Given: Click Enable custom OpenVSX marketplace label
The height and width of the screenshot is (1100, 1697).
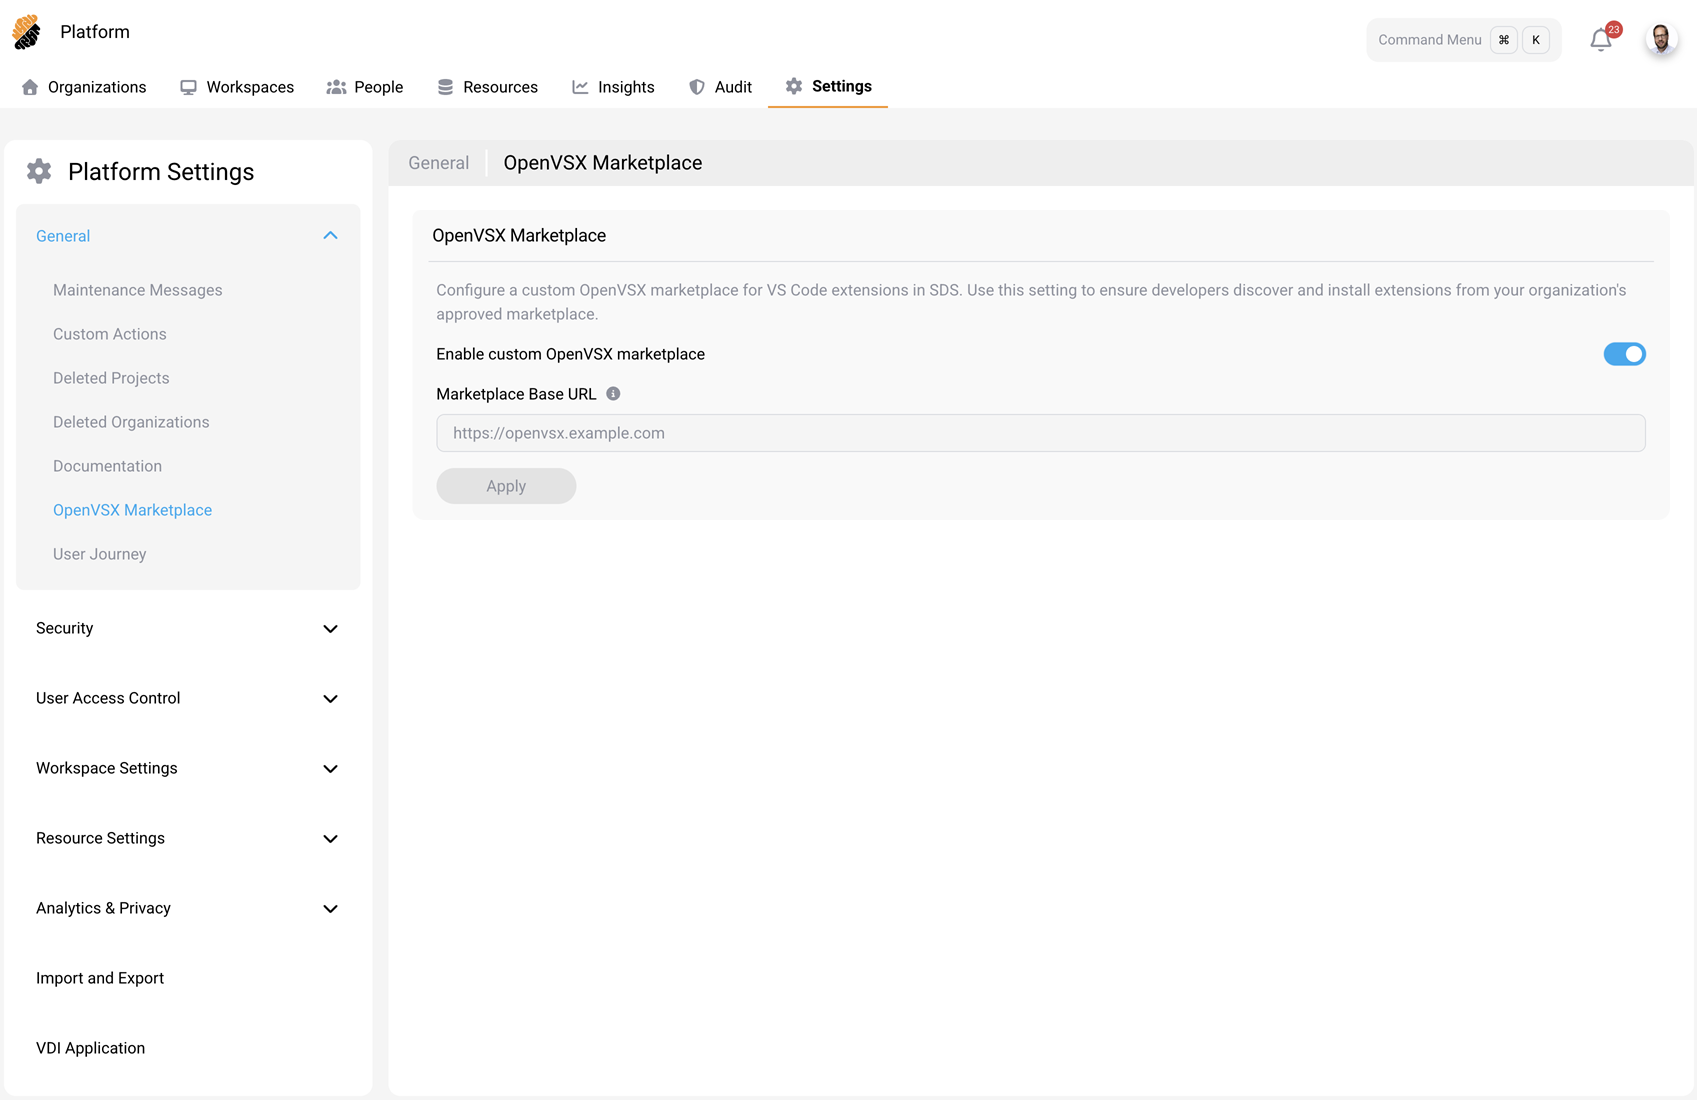Looking at the screenshot, I should [570, 354].
